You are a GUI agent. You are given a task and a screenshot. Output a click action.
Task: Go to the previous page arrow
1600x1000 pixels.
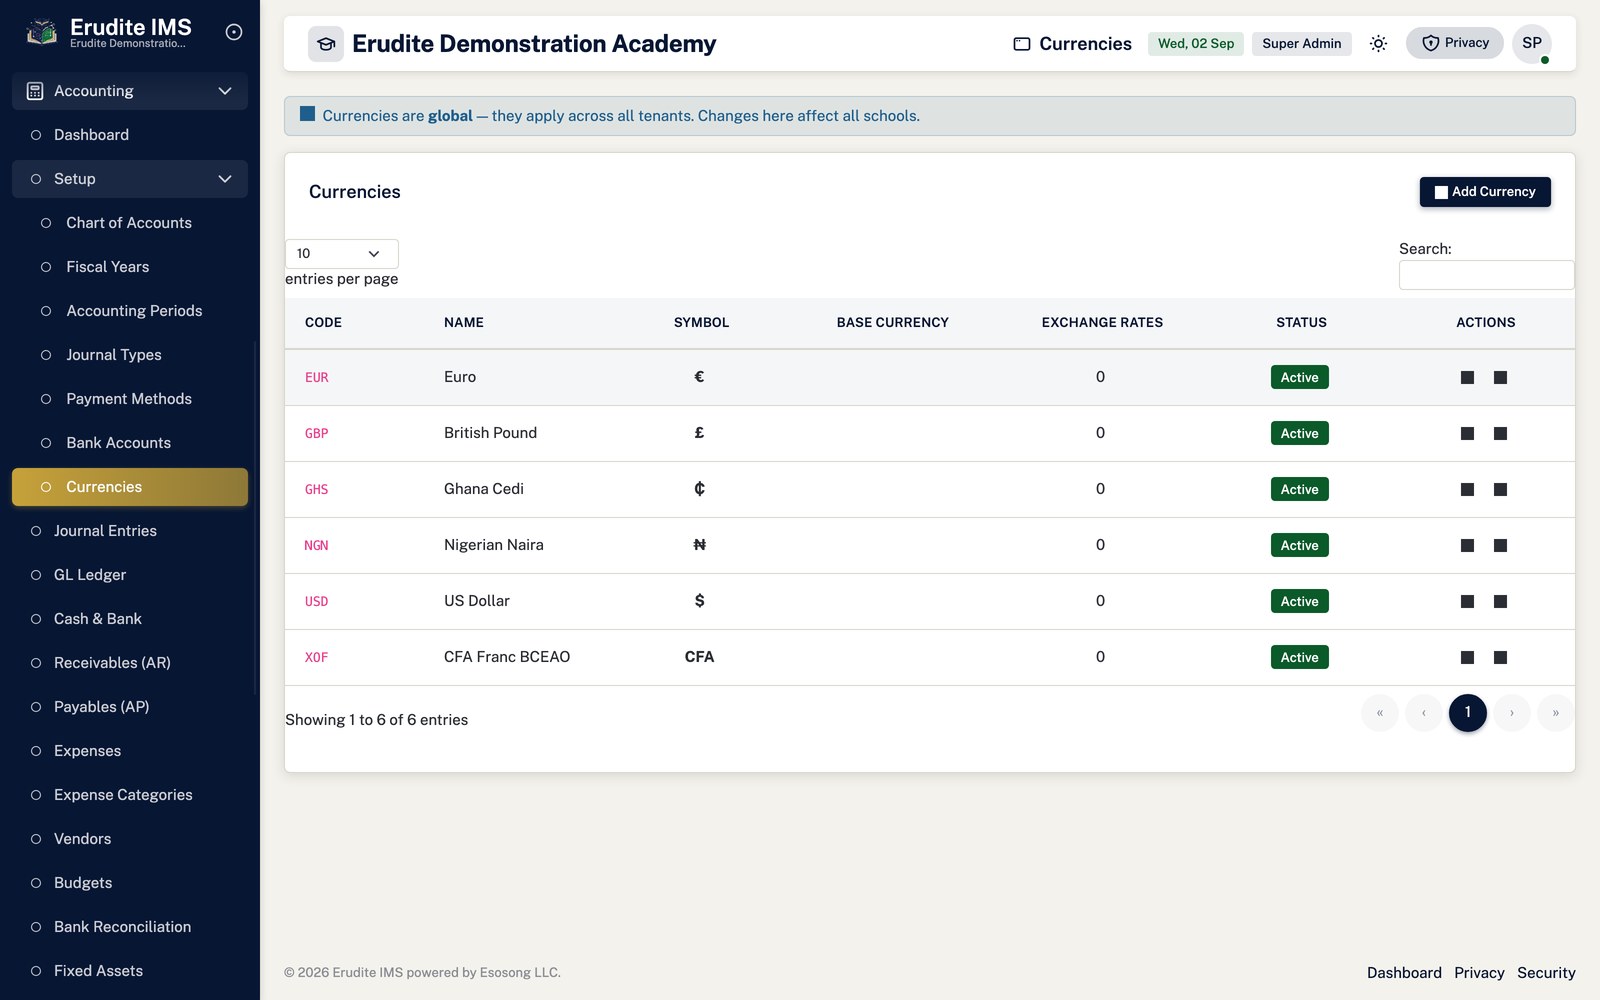coord(1424,713)
